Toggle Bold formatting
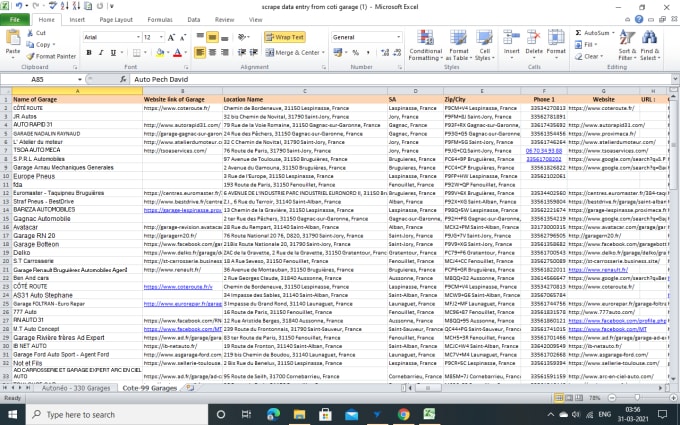The height and width of the screenshot is (425, 680). pyautogui.click(x=89, y=52)
